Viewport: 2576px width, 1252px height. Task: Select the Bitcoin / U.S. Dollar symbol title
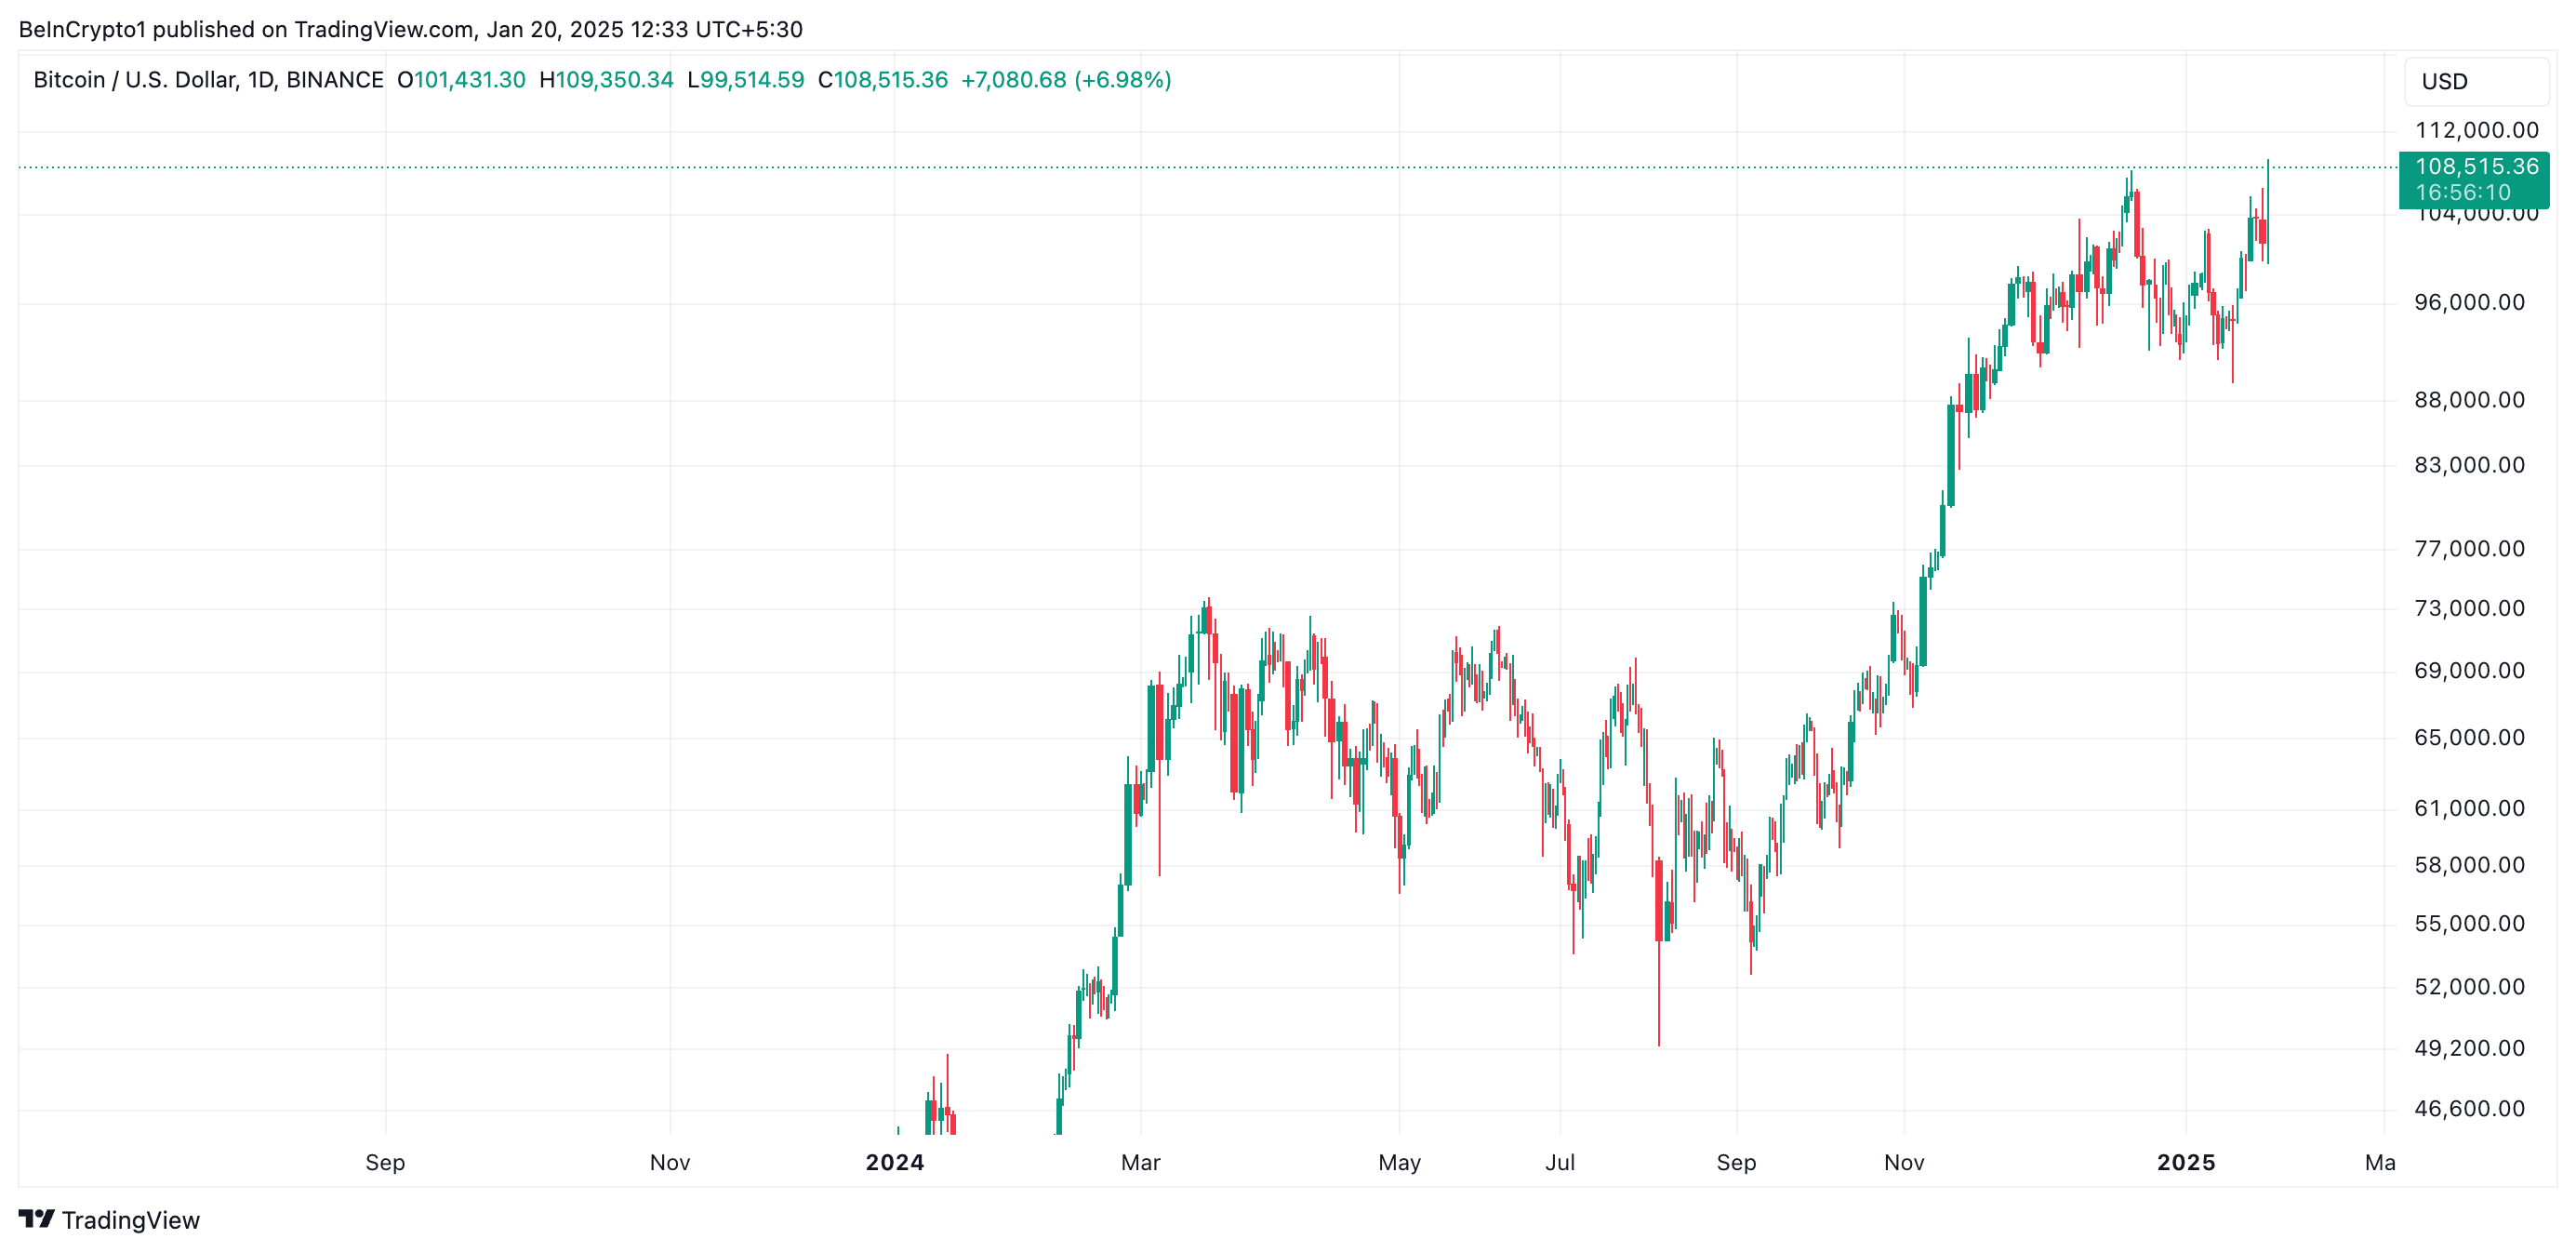(x=208, y=80)
